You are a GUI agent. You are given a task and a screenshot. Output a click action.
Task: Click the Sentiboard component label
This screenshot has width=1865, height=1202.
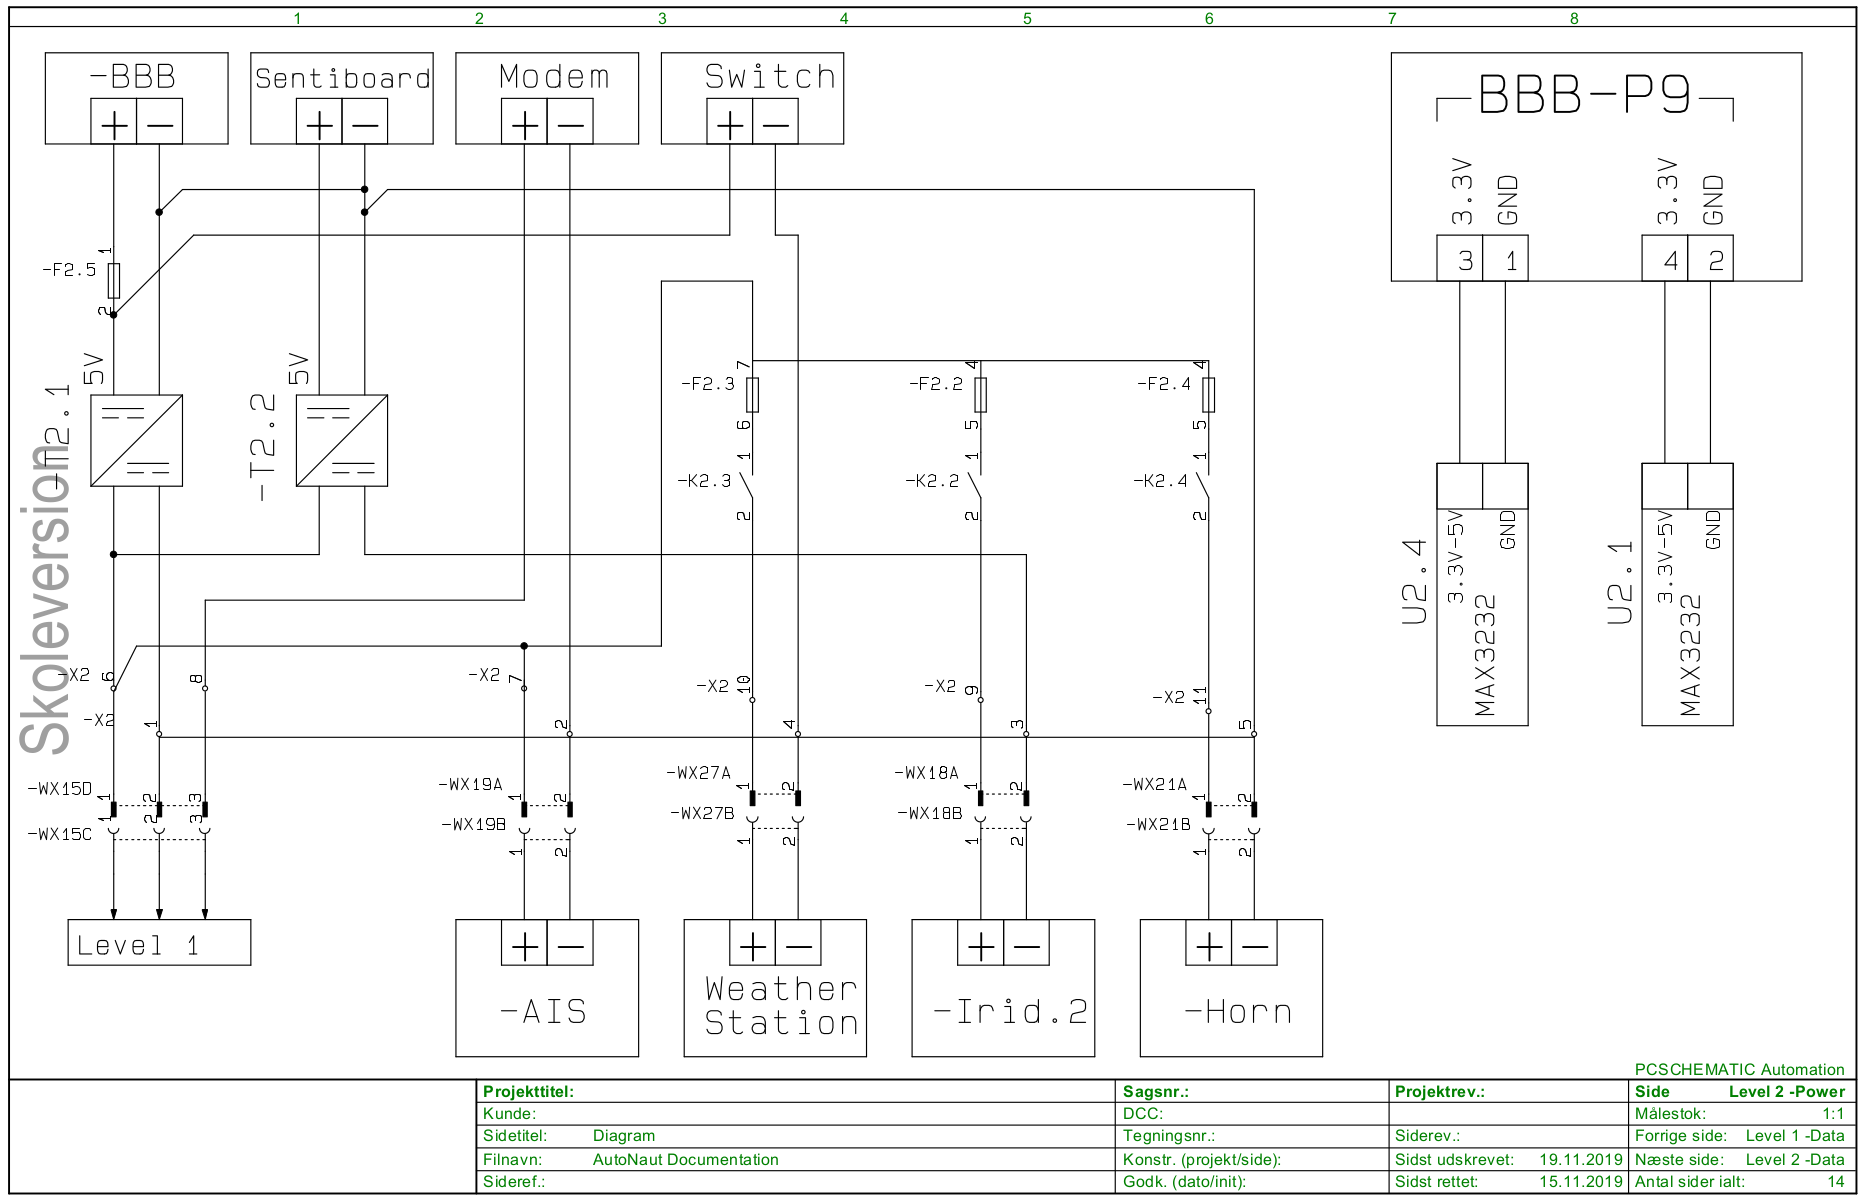pos(342,78)
